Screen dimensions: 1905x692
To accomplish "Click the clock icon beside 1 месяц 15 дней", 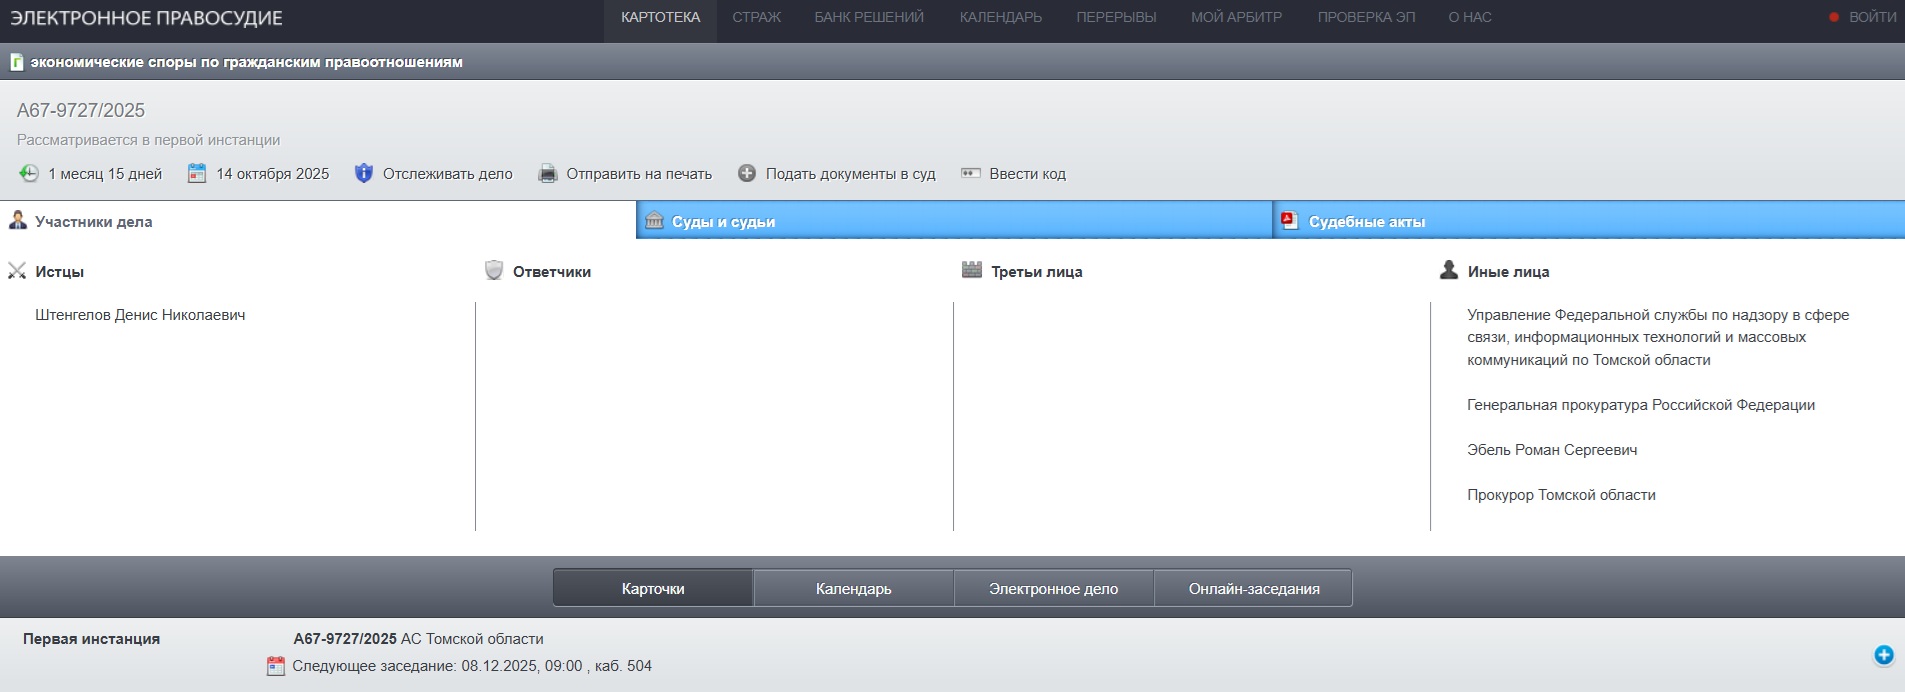I will coord(29,173).
